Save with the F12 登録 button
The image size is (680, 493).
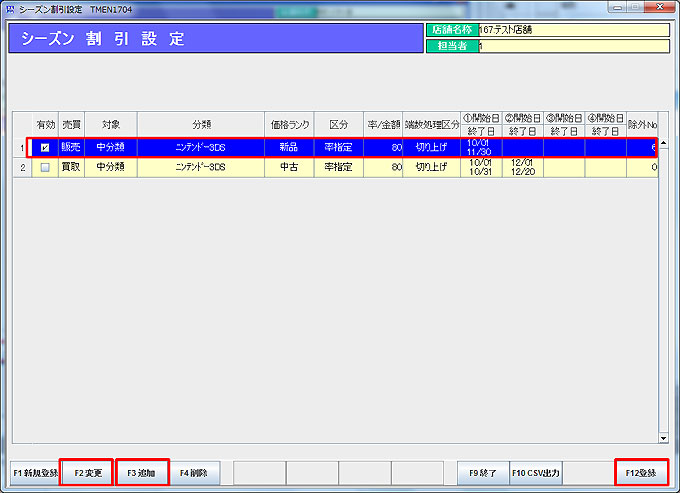pos(641,472)
